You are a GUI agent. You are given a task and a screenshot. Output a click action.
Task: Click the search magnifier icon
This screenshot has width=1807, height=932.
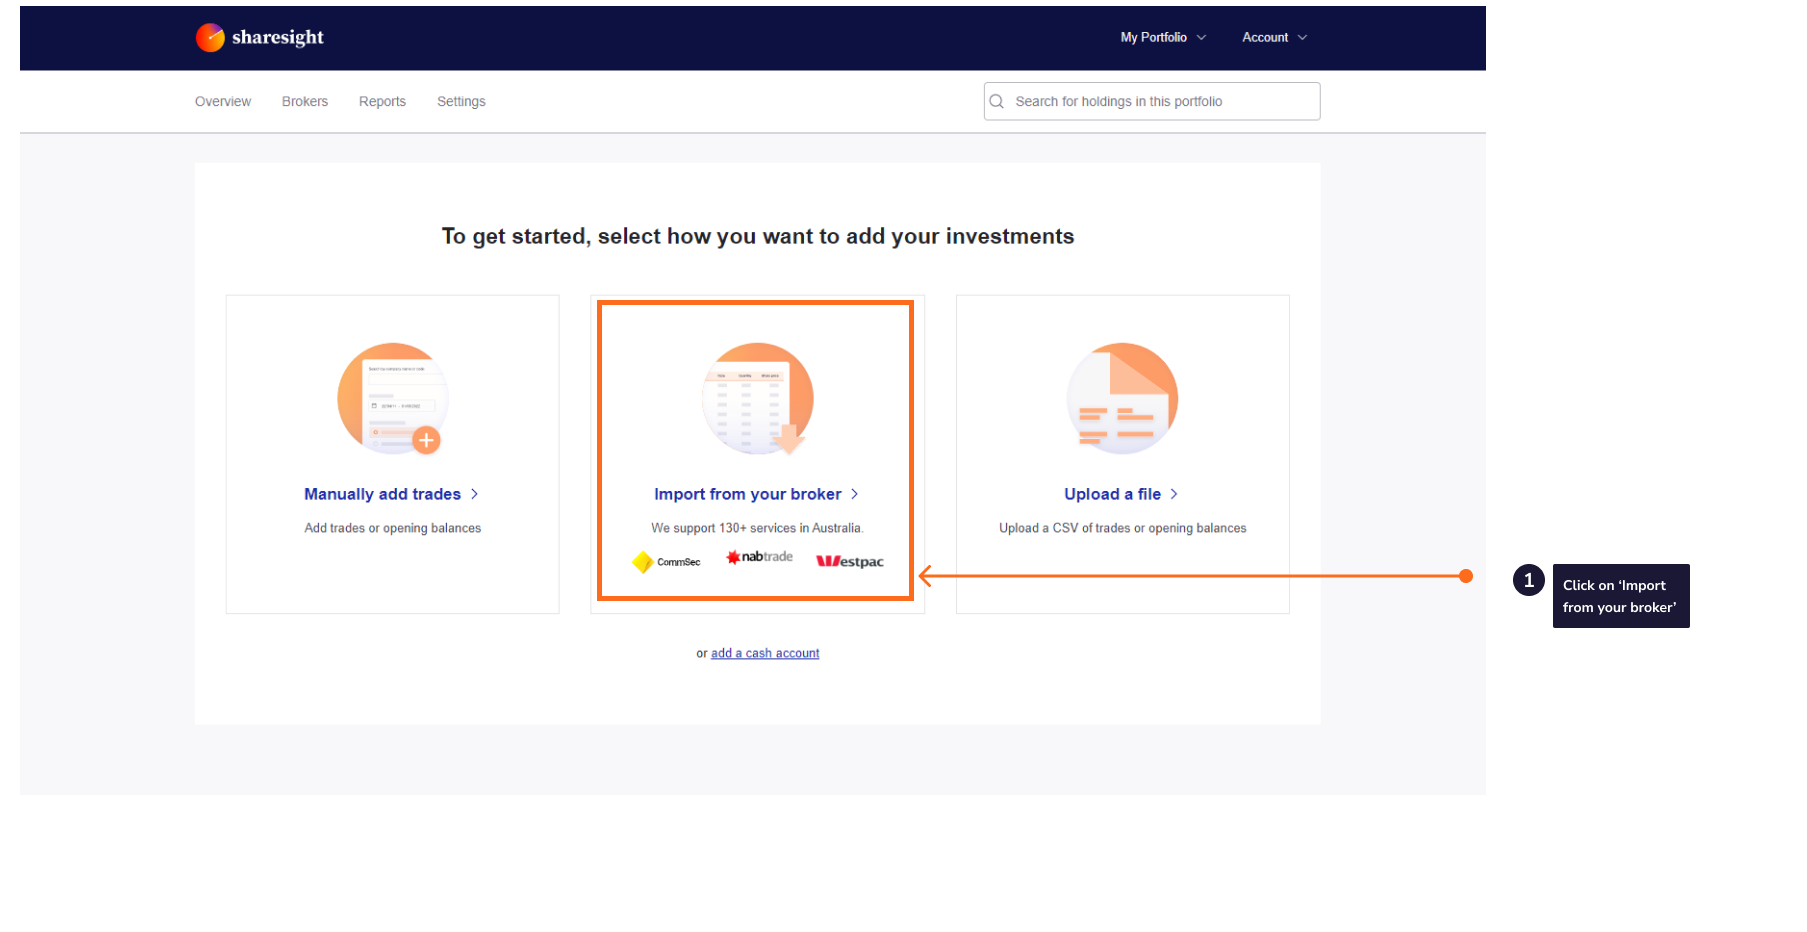click(997, 101)
